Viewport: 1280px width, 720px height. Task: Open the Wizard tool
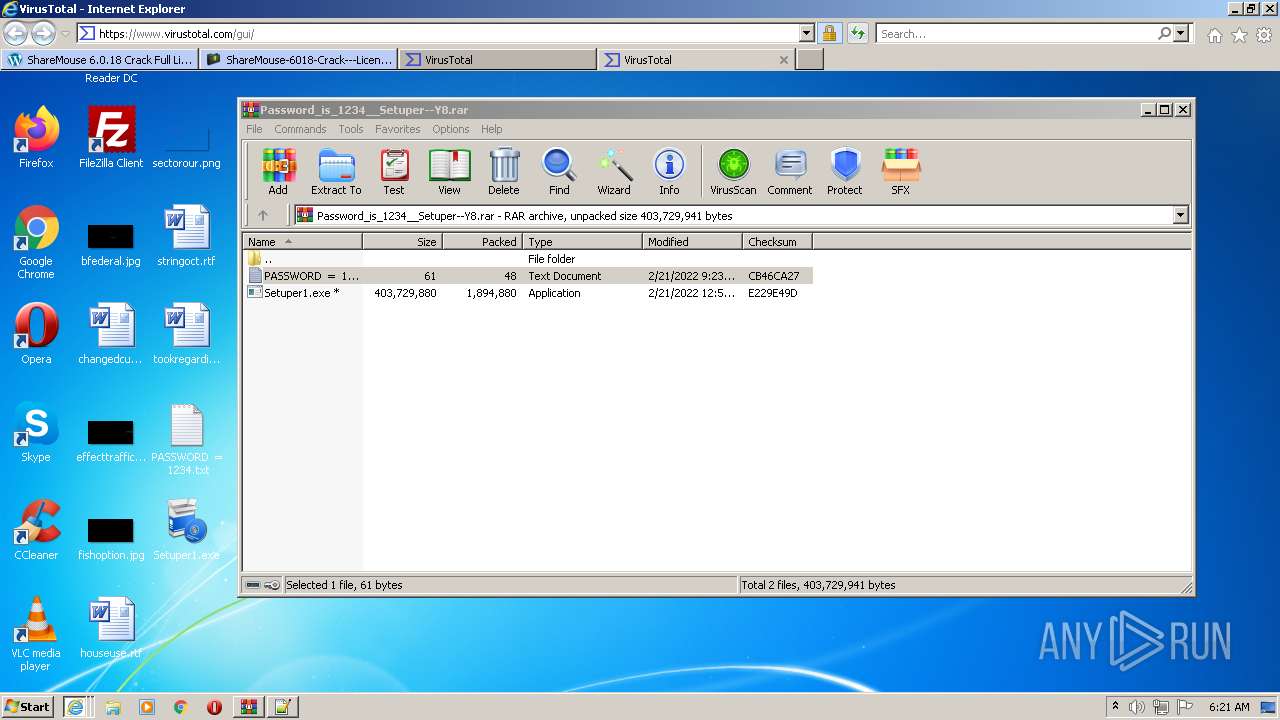[x=614, y=172]
